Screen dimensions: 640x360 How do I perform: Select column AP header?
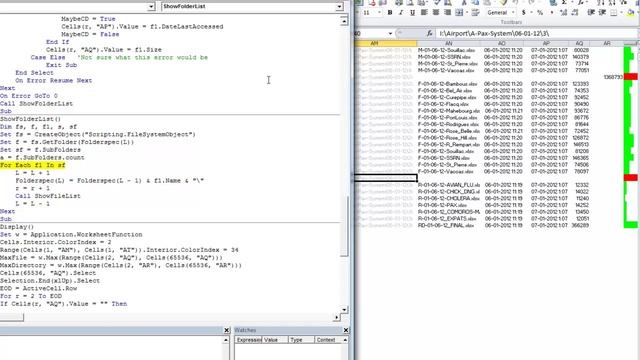546,43
